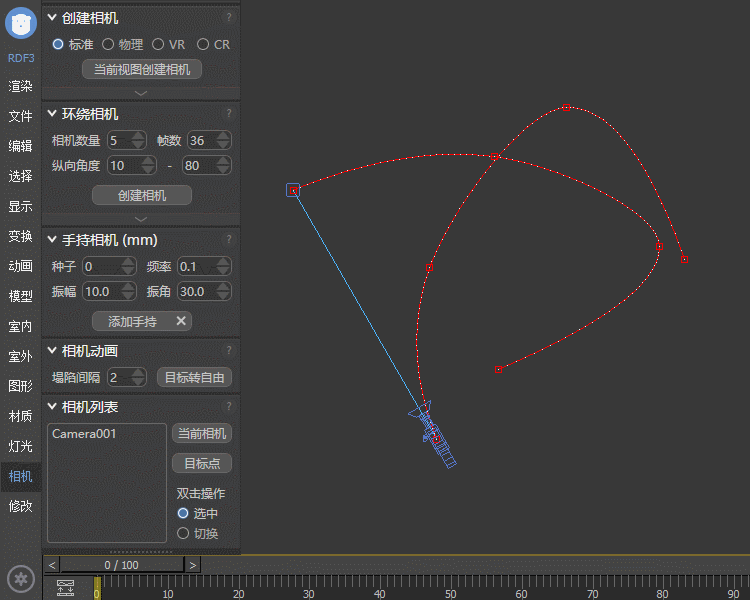Click 添加手持 button
This screenshot has width=750, height=600.
point(142,321)
